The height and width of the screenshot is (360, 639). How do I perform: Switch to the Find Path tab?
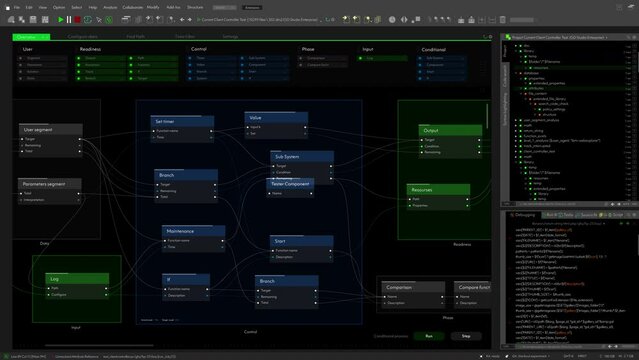pyautogui.click(x=136, y=37)
